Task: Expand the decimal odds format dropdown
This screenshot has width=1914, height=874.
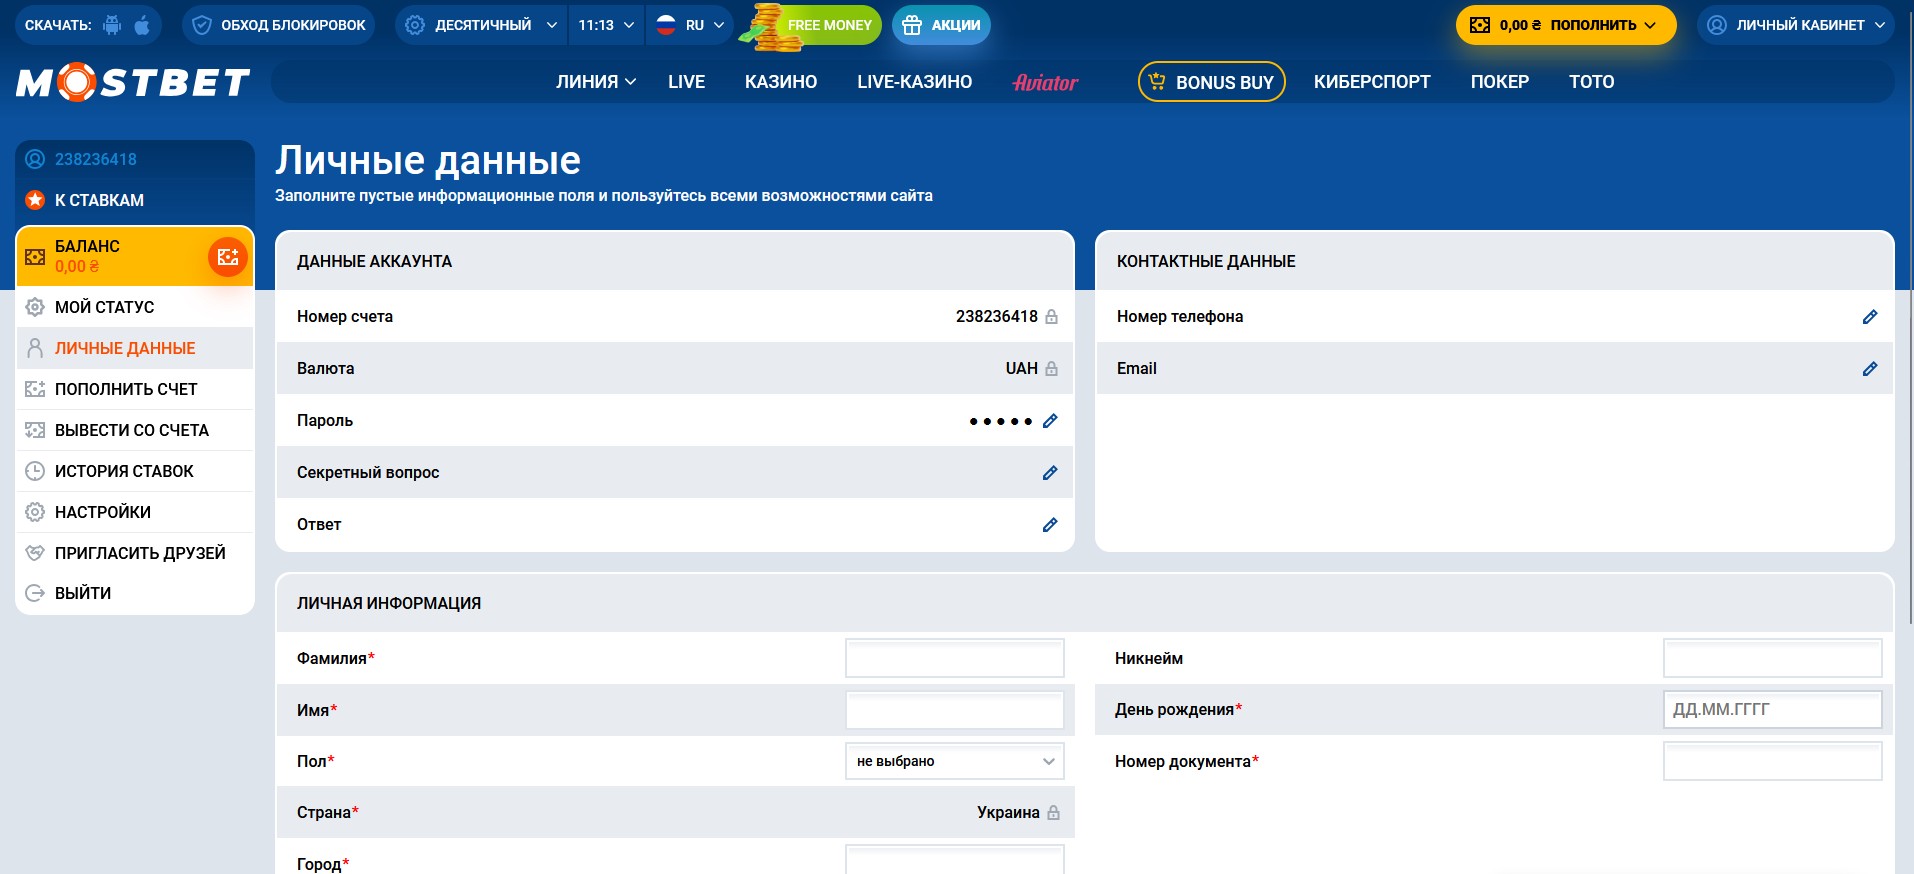Action: pyautogui.click(x=482, y=25)
